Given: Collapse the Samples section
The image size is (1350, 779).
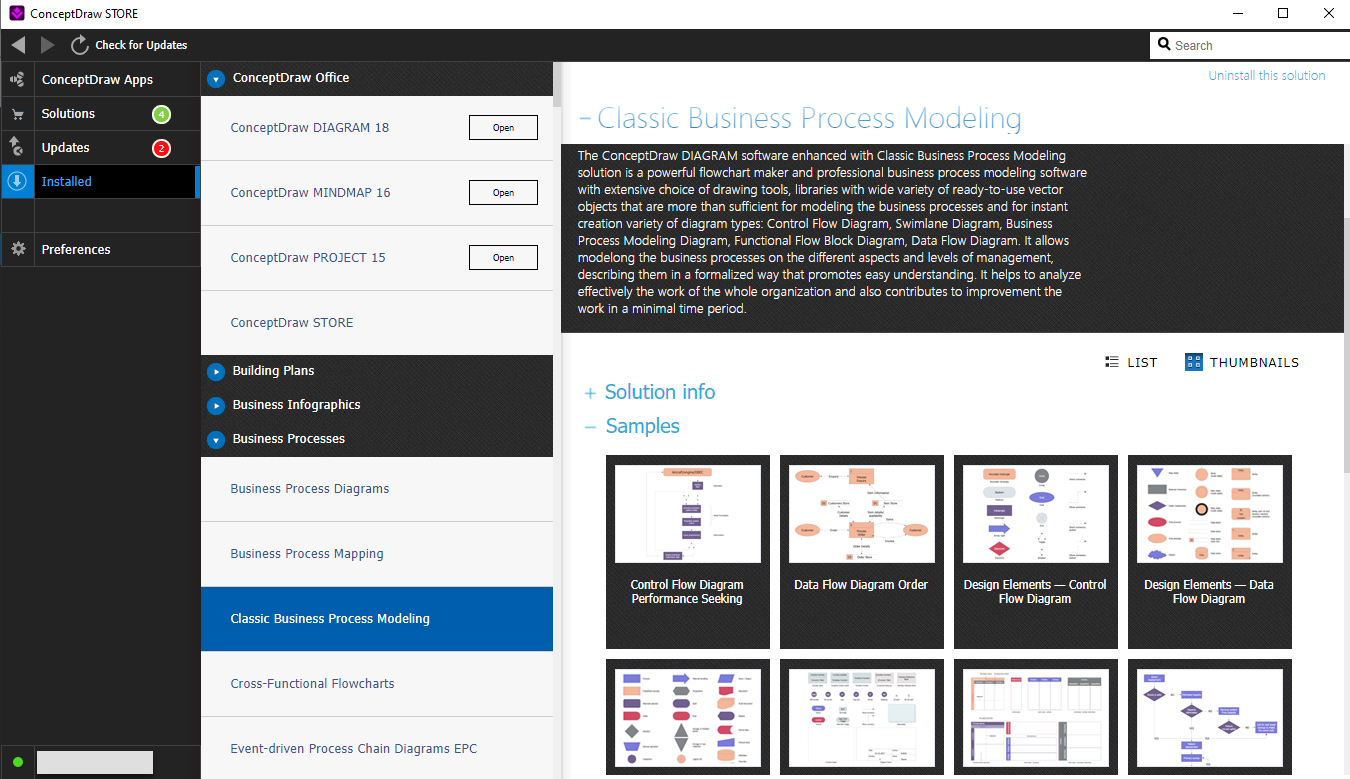Looking at the screenshot, I should [590, 427].
